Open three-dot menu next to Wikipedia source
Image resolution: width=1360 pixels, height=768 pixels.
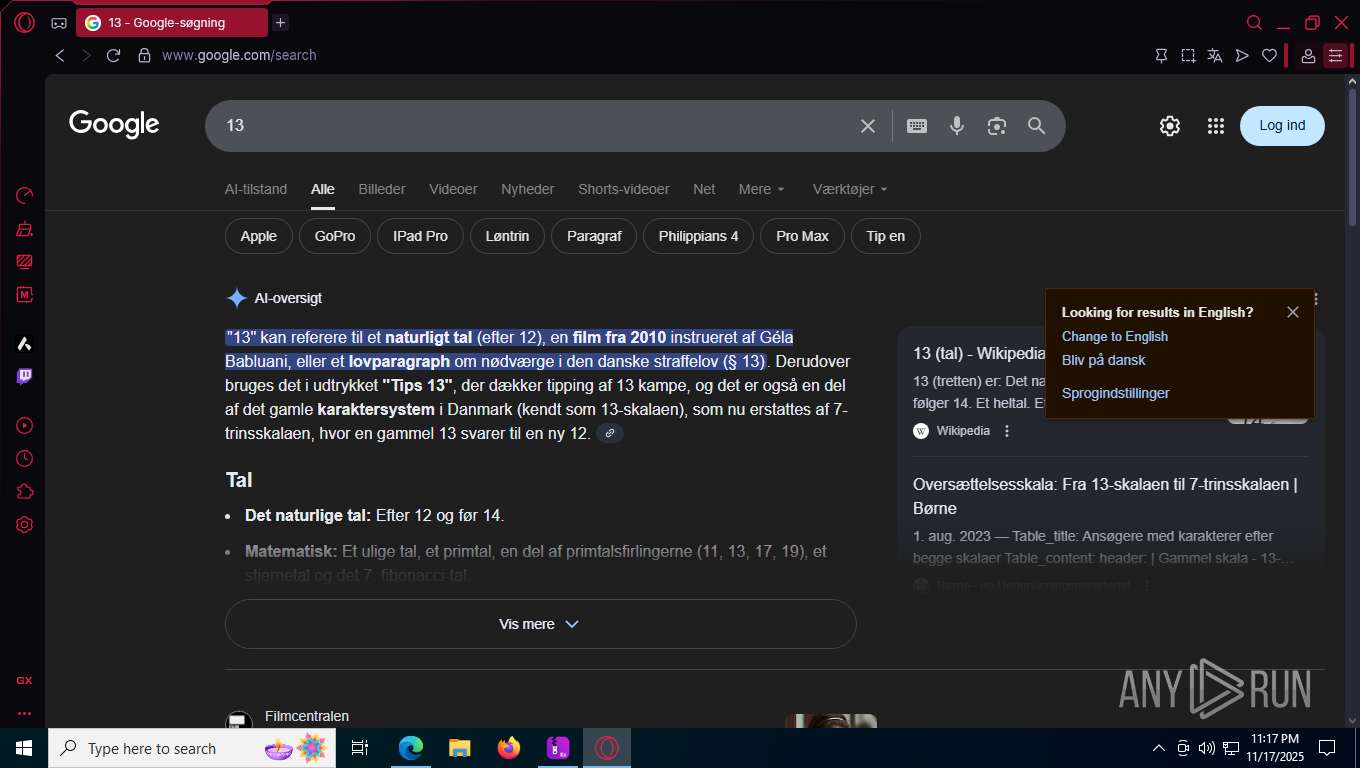1007,431
